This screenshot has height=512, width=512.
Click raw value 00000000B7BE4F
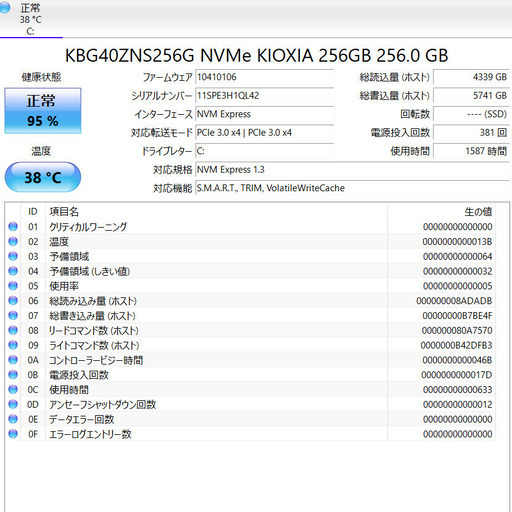(457, 316)
